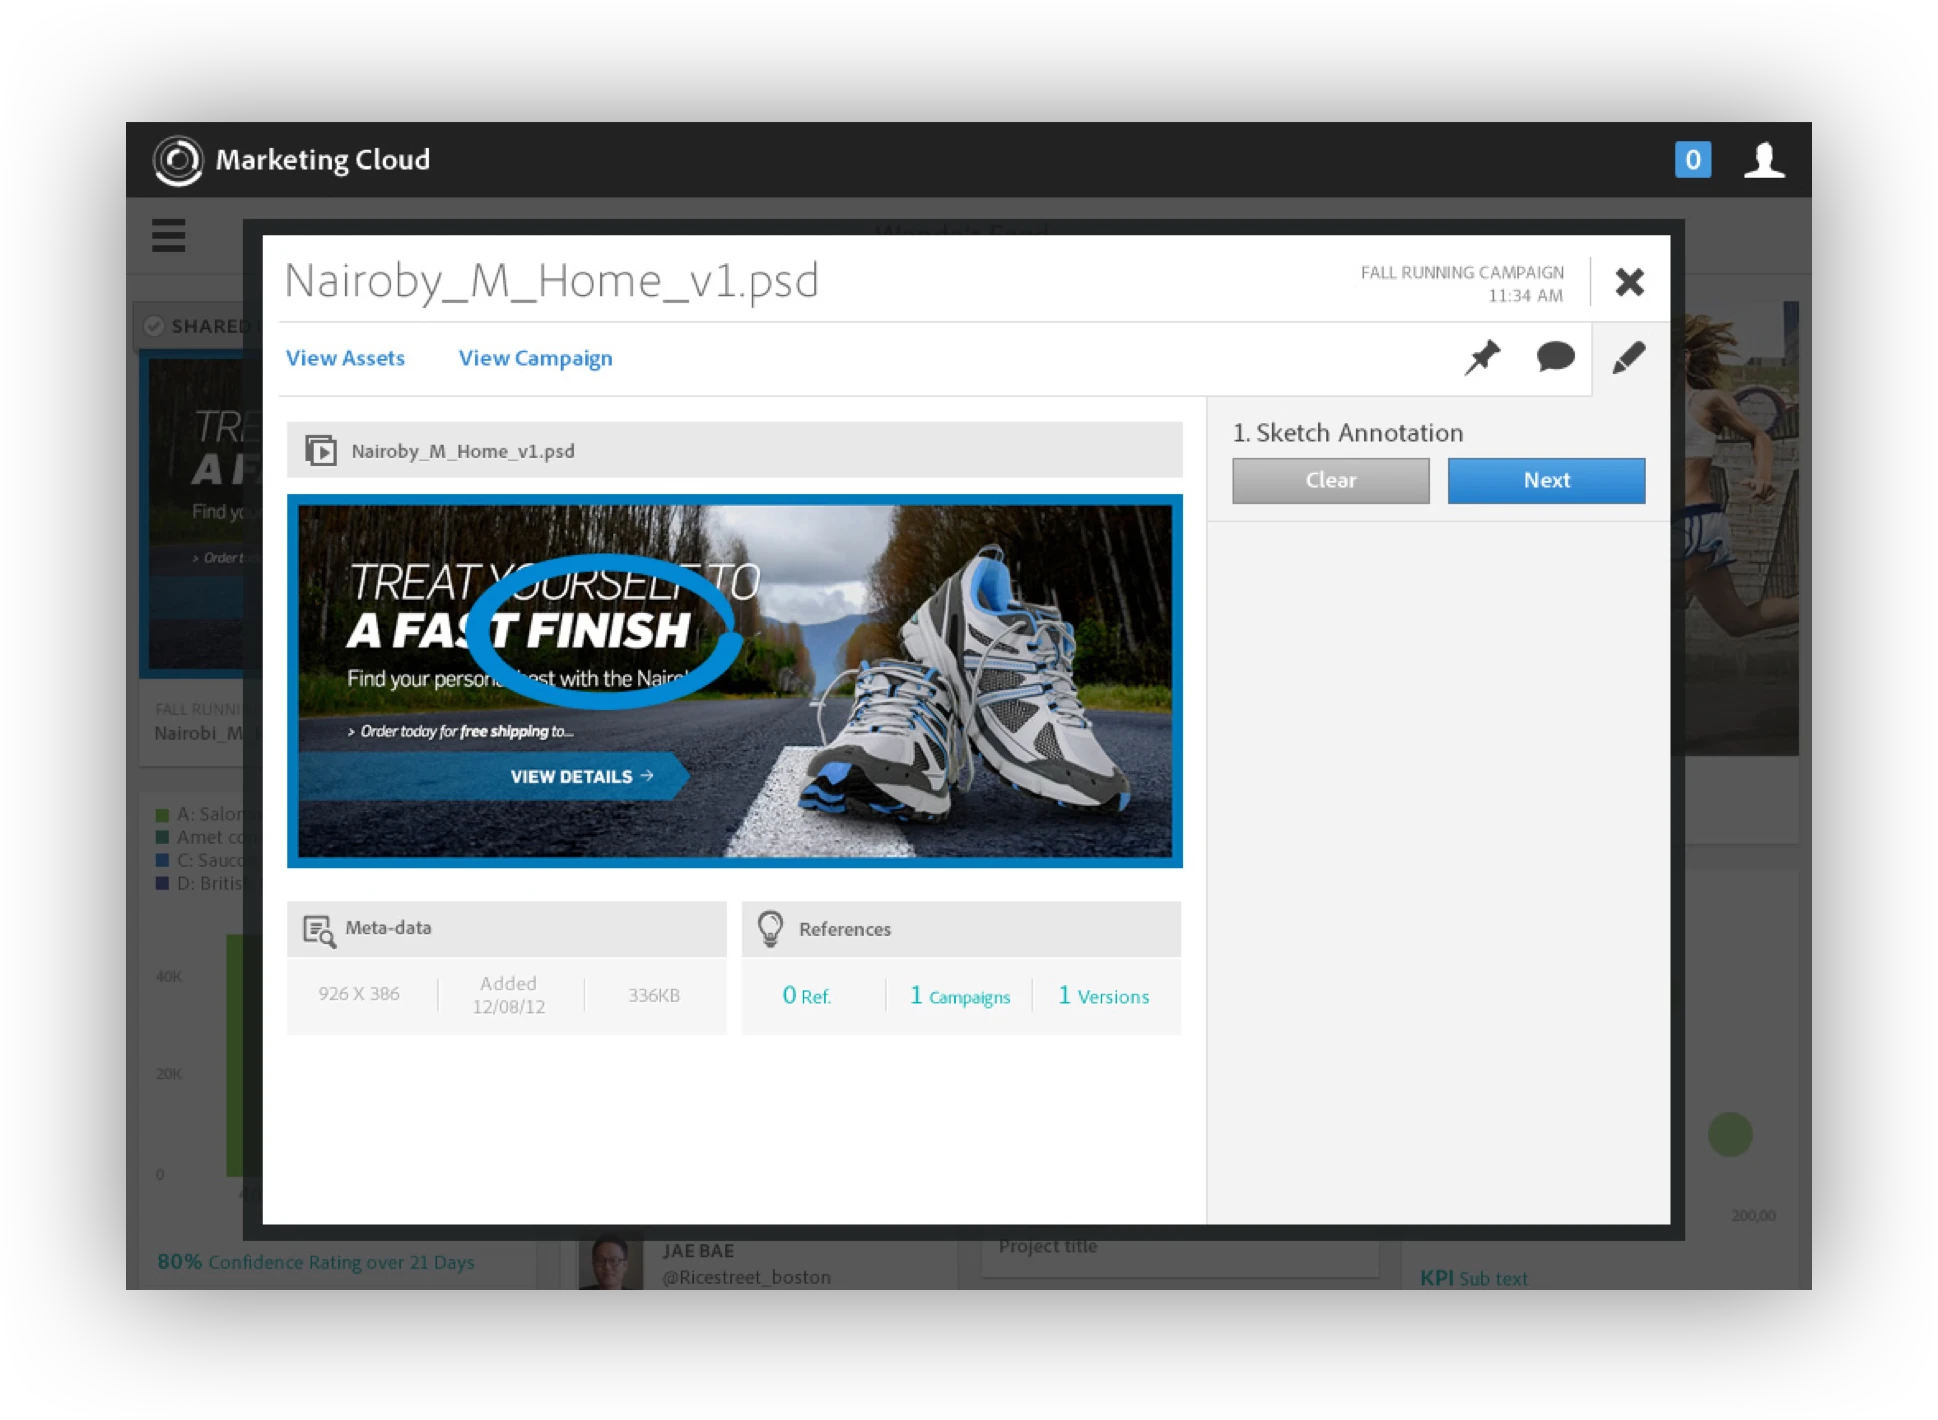Click the References lightbulb icon

(770, 929)
